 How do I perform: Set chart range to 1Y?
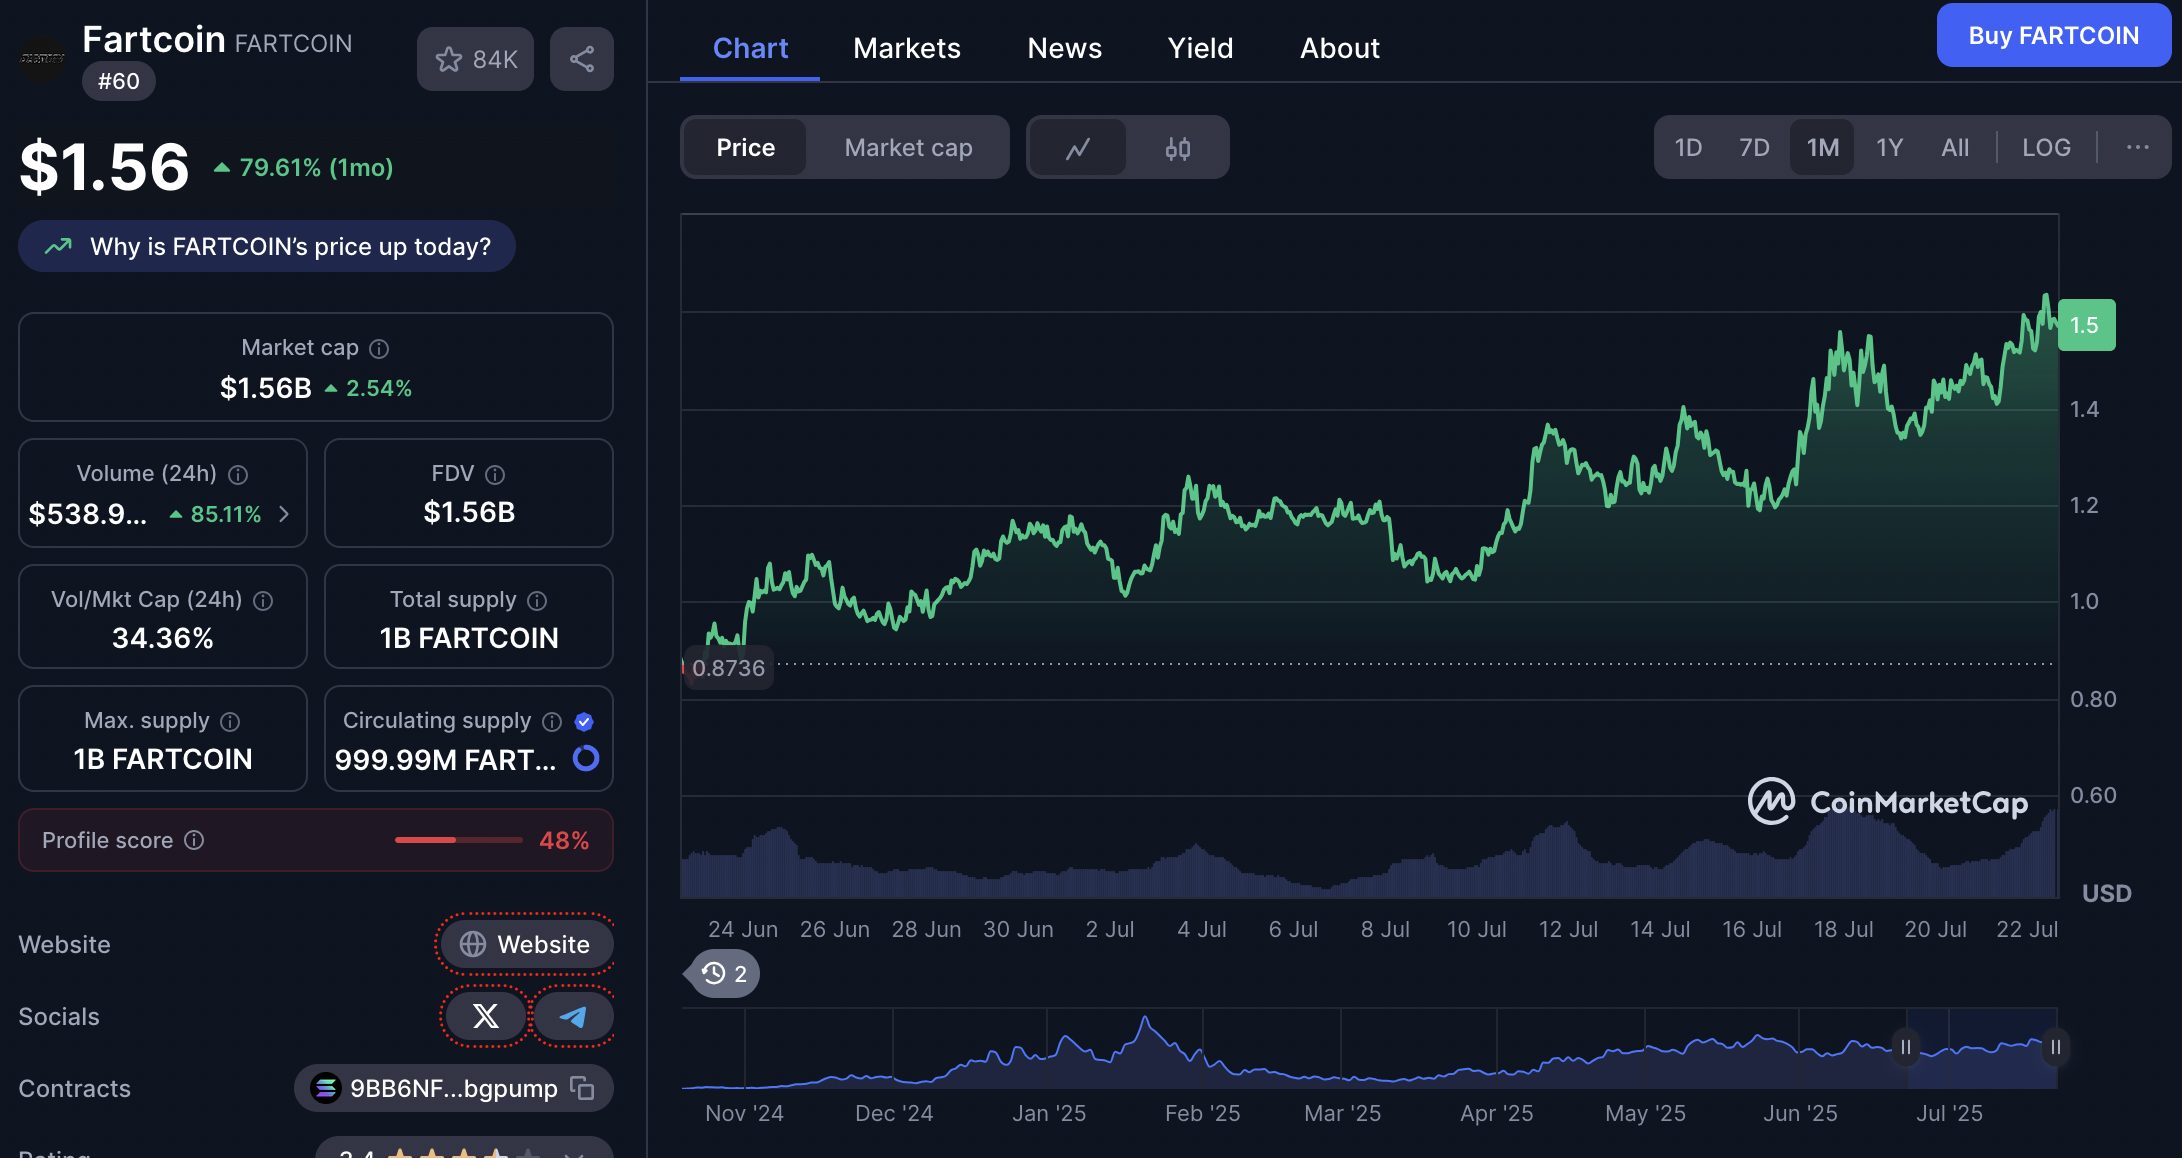tap(1889, 148)
